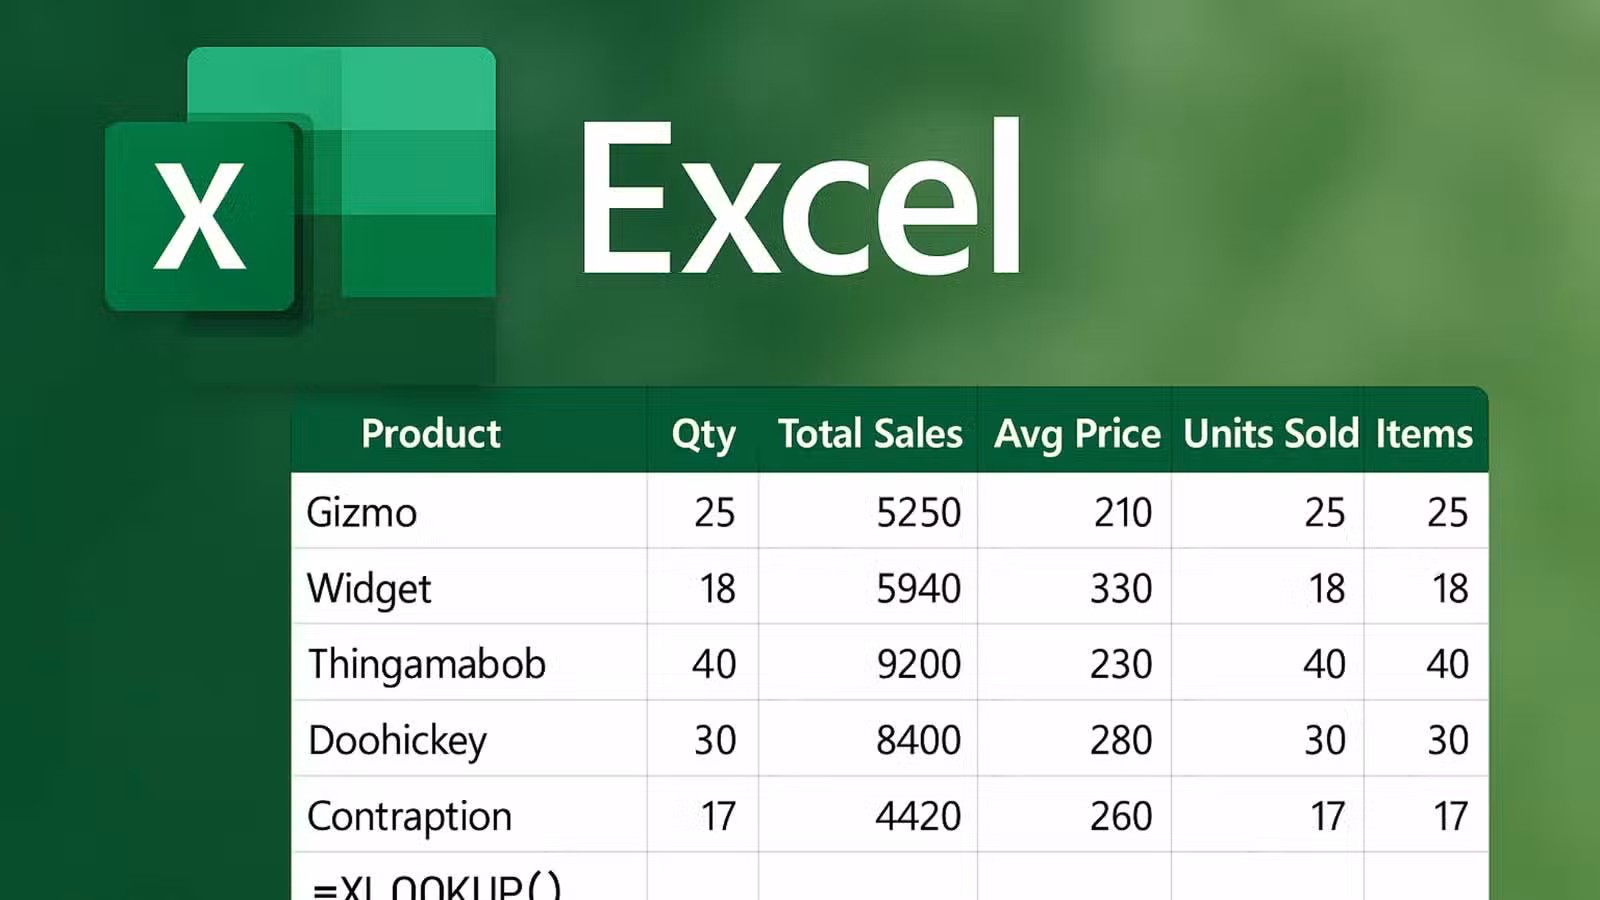
Task: Click the Units Sold column header
Action: (x=1270, y=434)
